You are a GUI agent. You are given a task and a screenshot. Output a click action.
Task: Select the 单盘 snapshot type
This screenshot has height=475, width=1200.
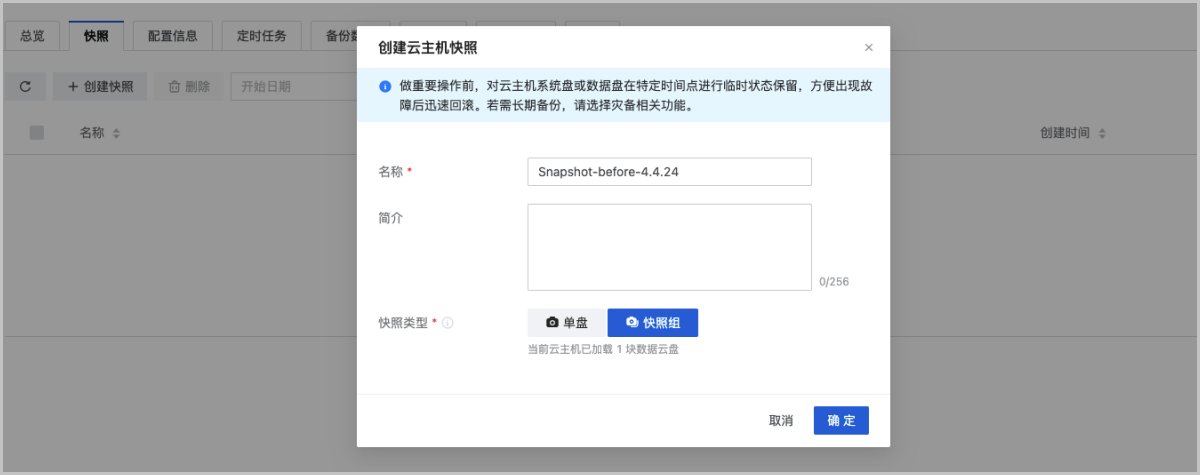tap(566, 323)
